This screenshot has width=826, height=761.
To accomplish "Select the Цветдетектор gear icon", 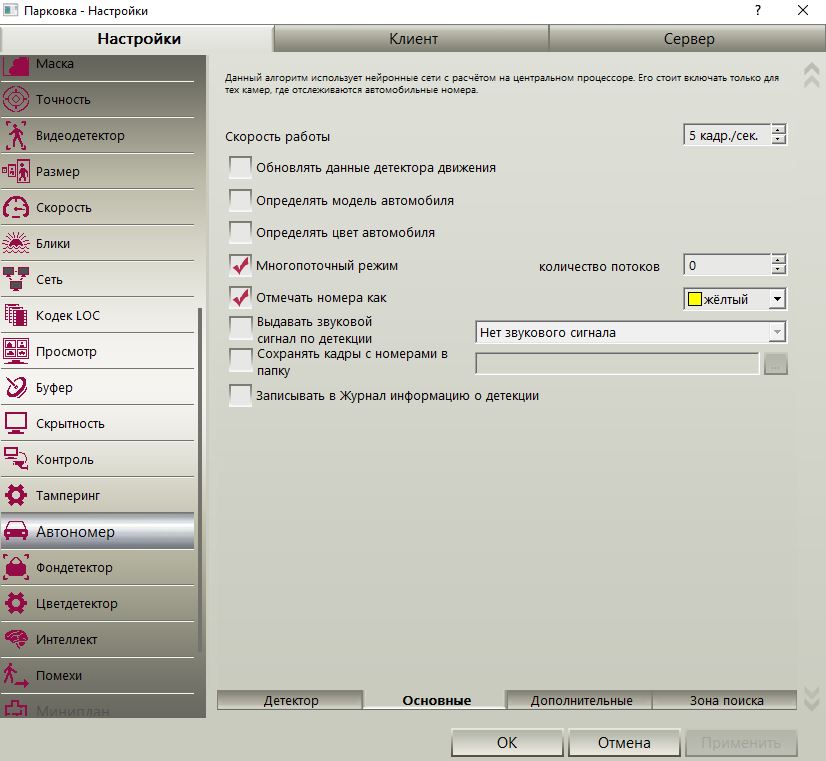I will (x=16, y=603).
